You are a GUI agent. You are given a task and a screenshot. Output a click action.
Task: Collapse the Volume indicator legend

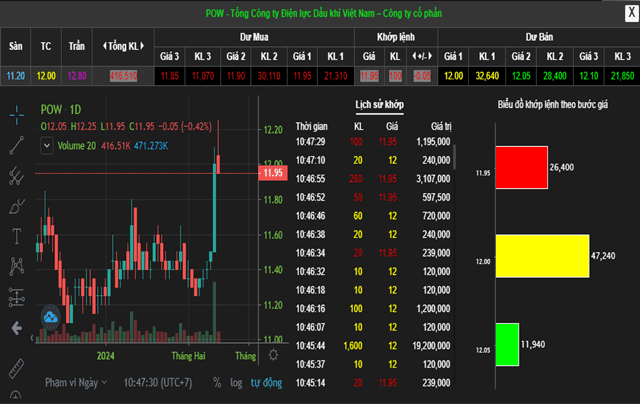tap(47, 146)
